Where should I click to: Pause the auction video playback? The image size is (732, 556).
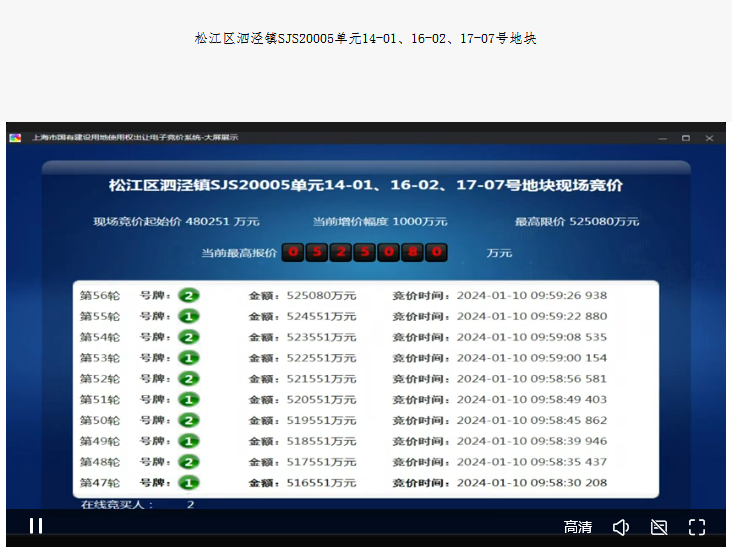tap(35, 526)
